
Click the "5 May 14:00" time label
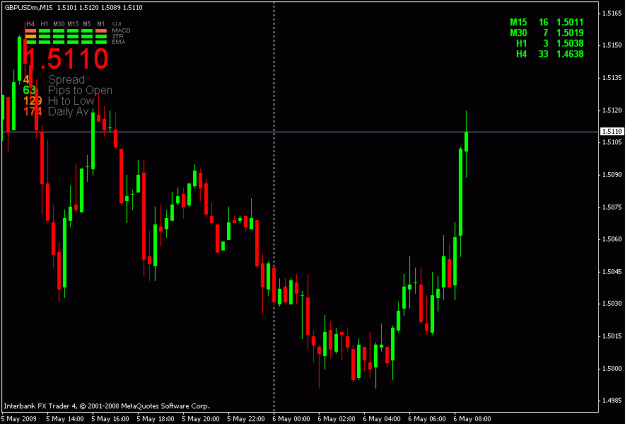(65, 419)
